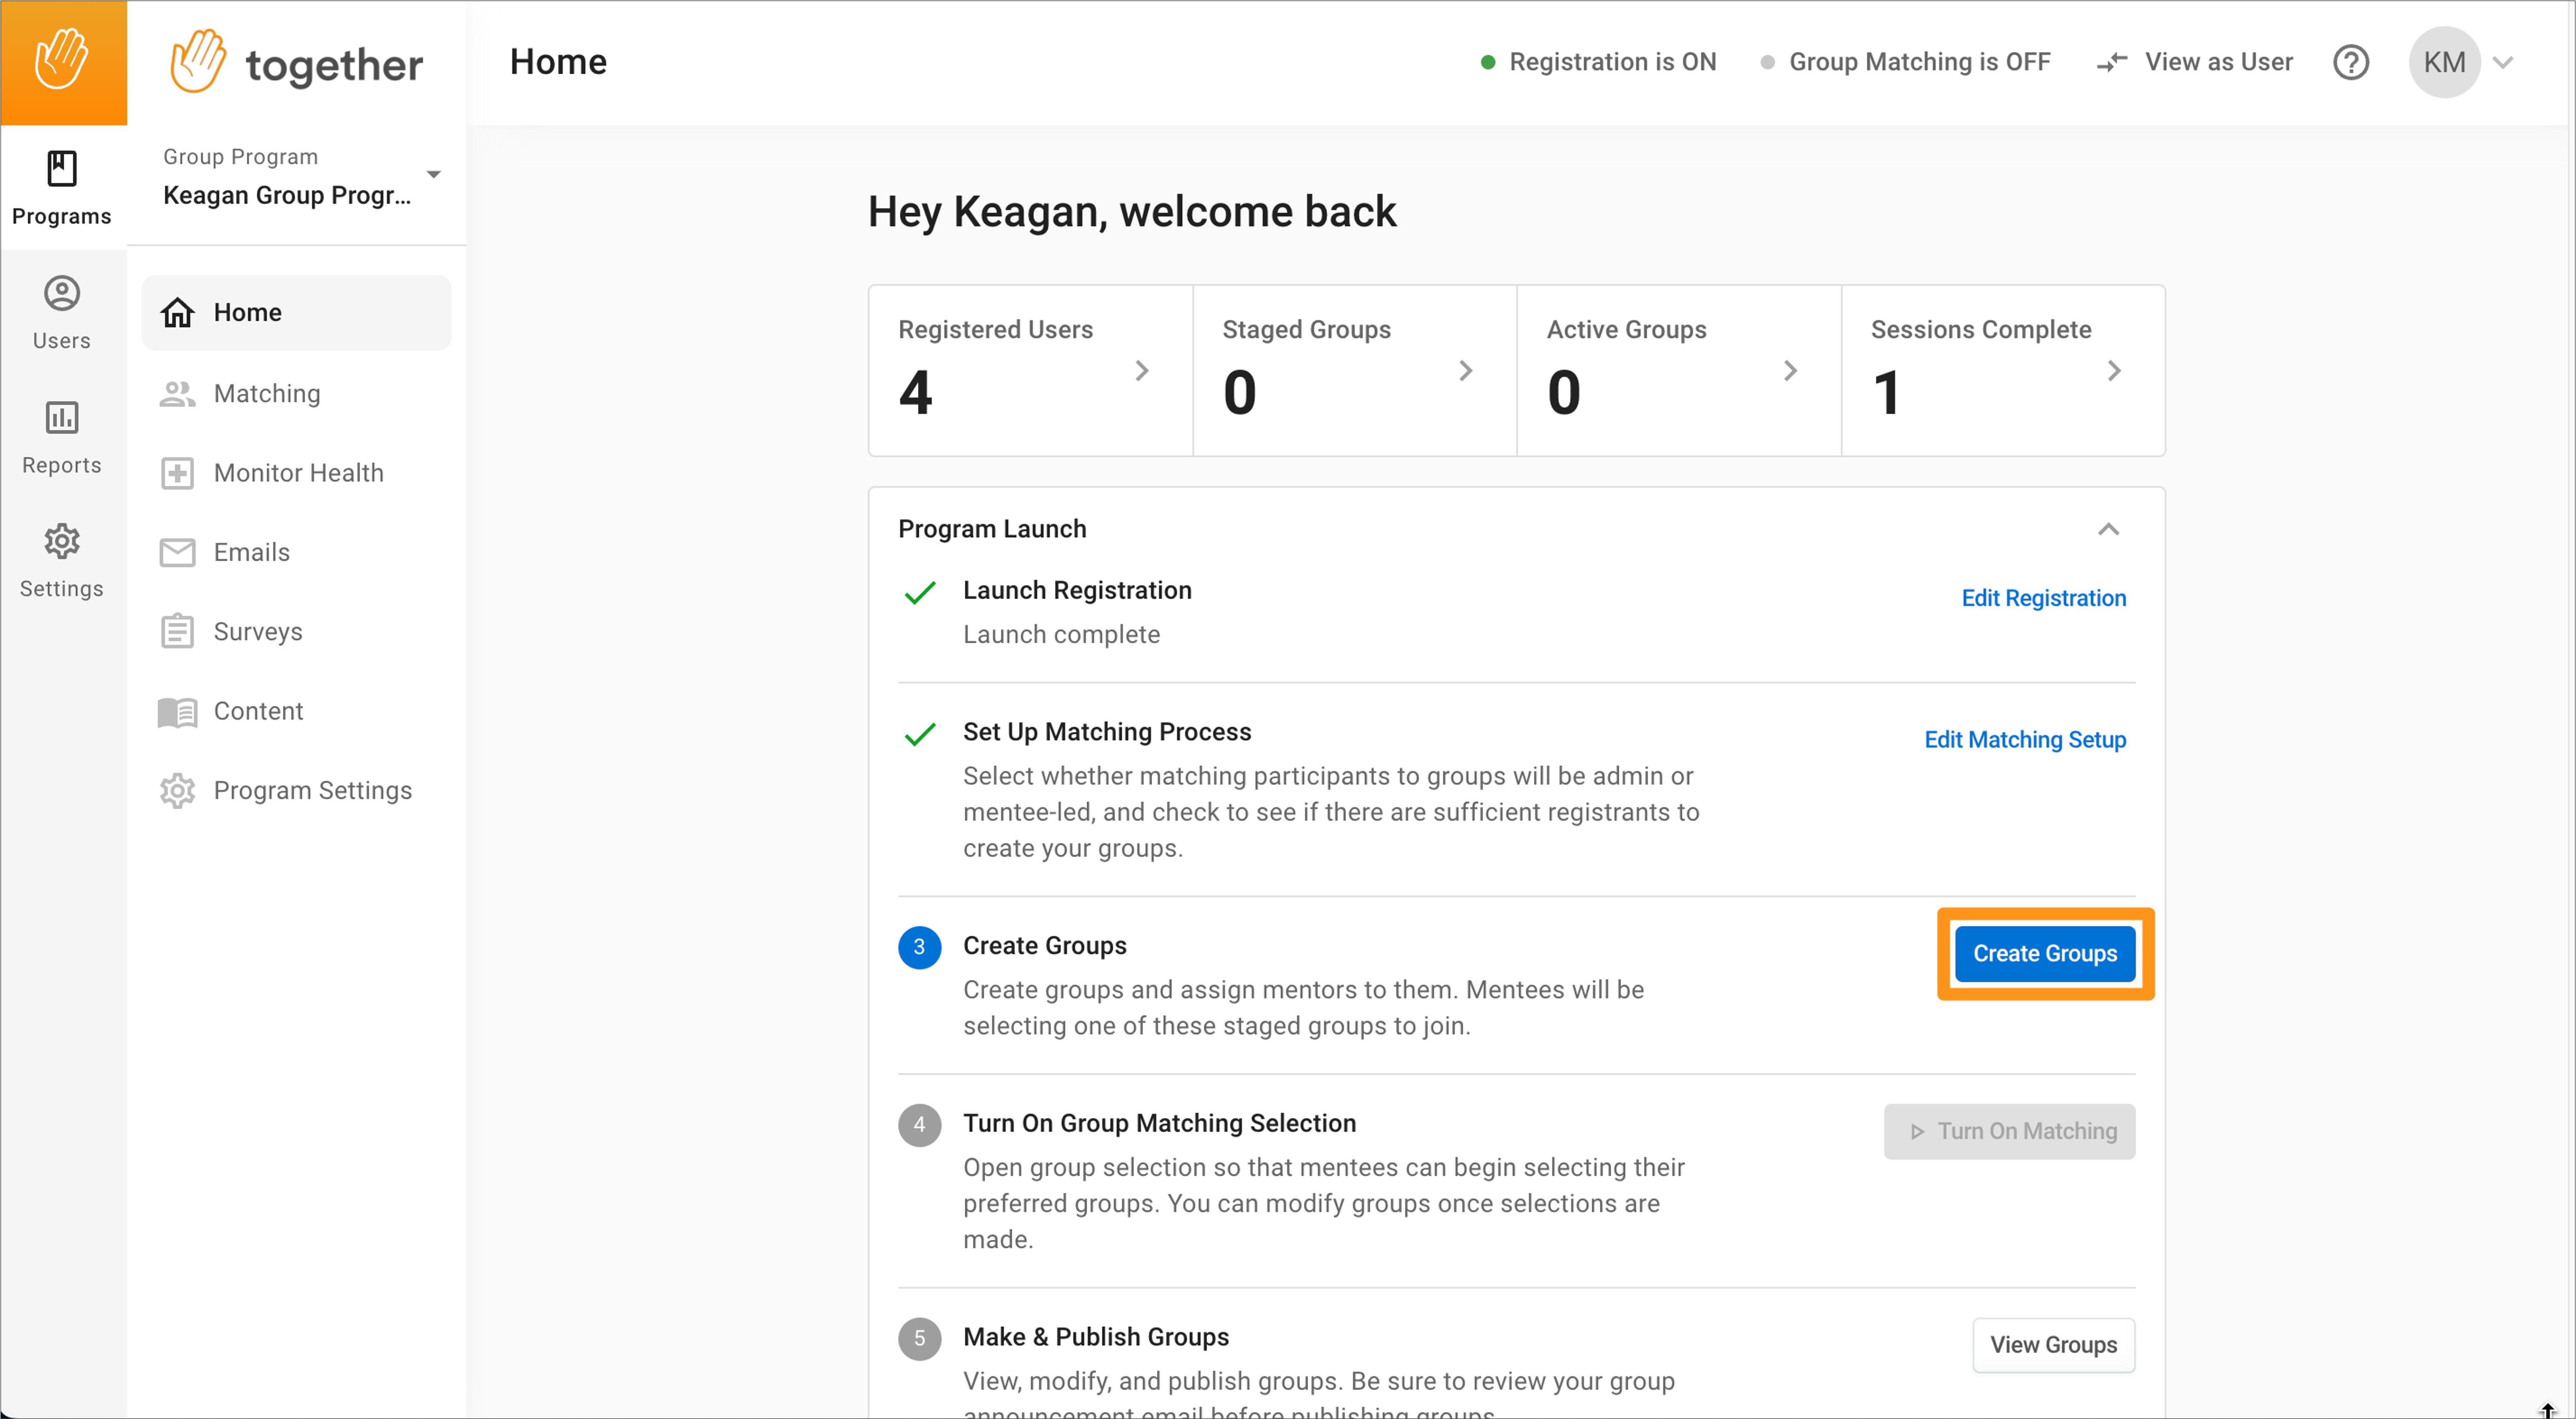Screen dimensions: 2576x1419
Task: Open Staged Groups card chevron
Action: tap(1466, 370)
